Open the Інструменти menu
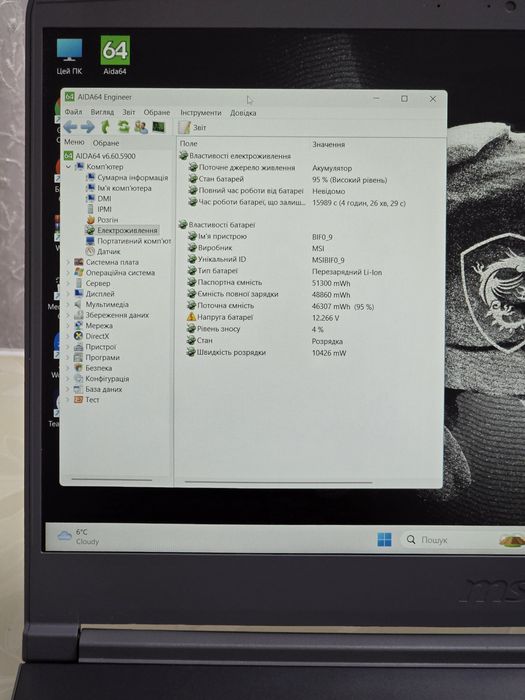 click(x=201, y=112)
